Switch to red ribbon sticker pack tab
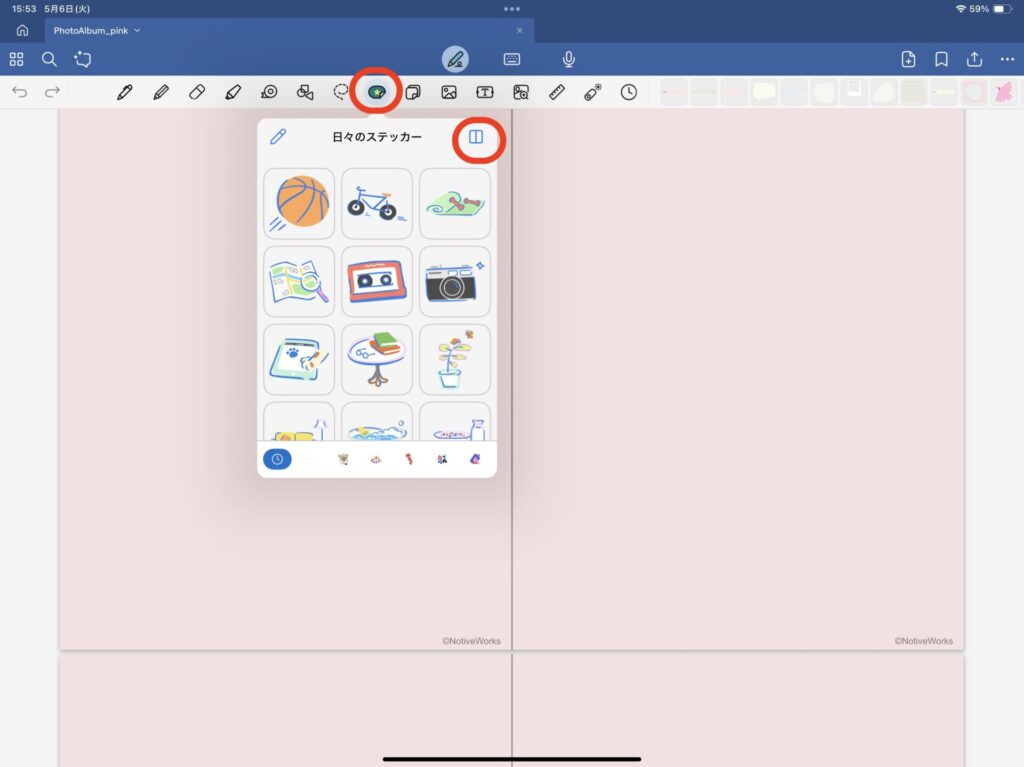 (x=409, y=459)
